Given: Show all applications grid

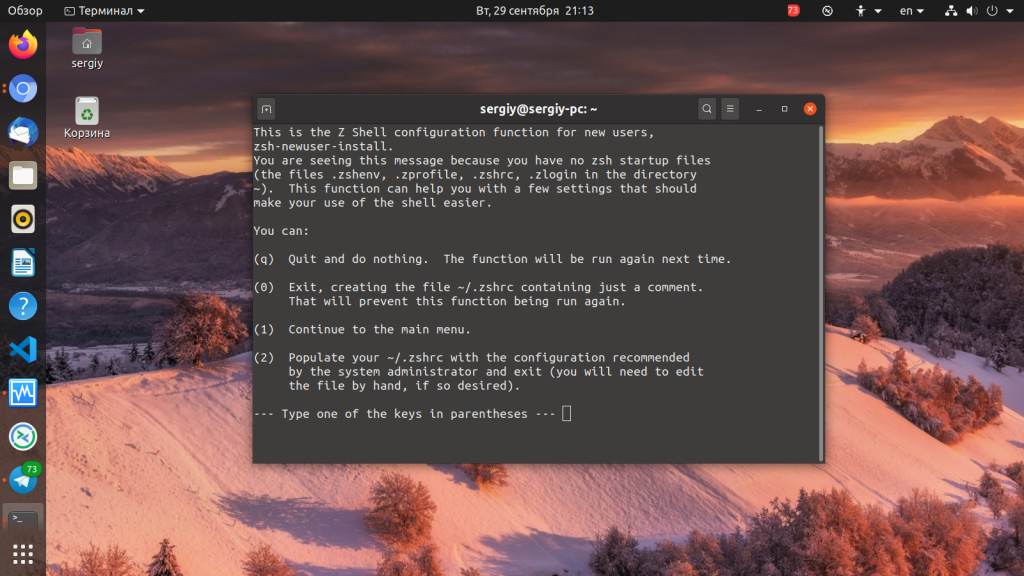Looking at the screenshot, I should [23, 553].
